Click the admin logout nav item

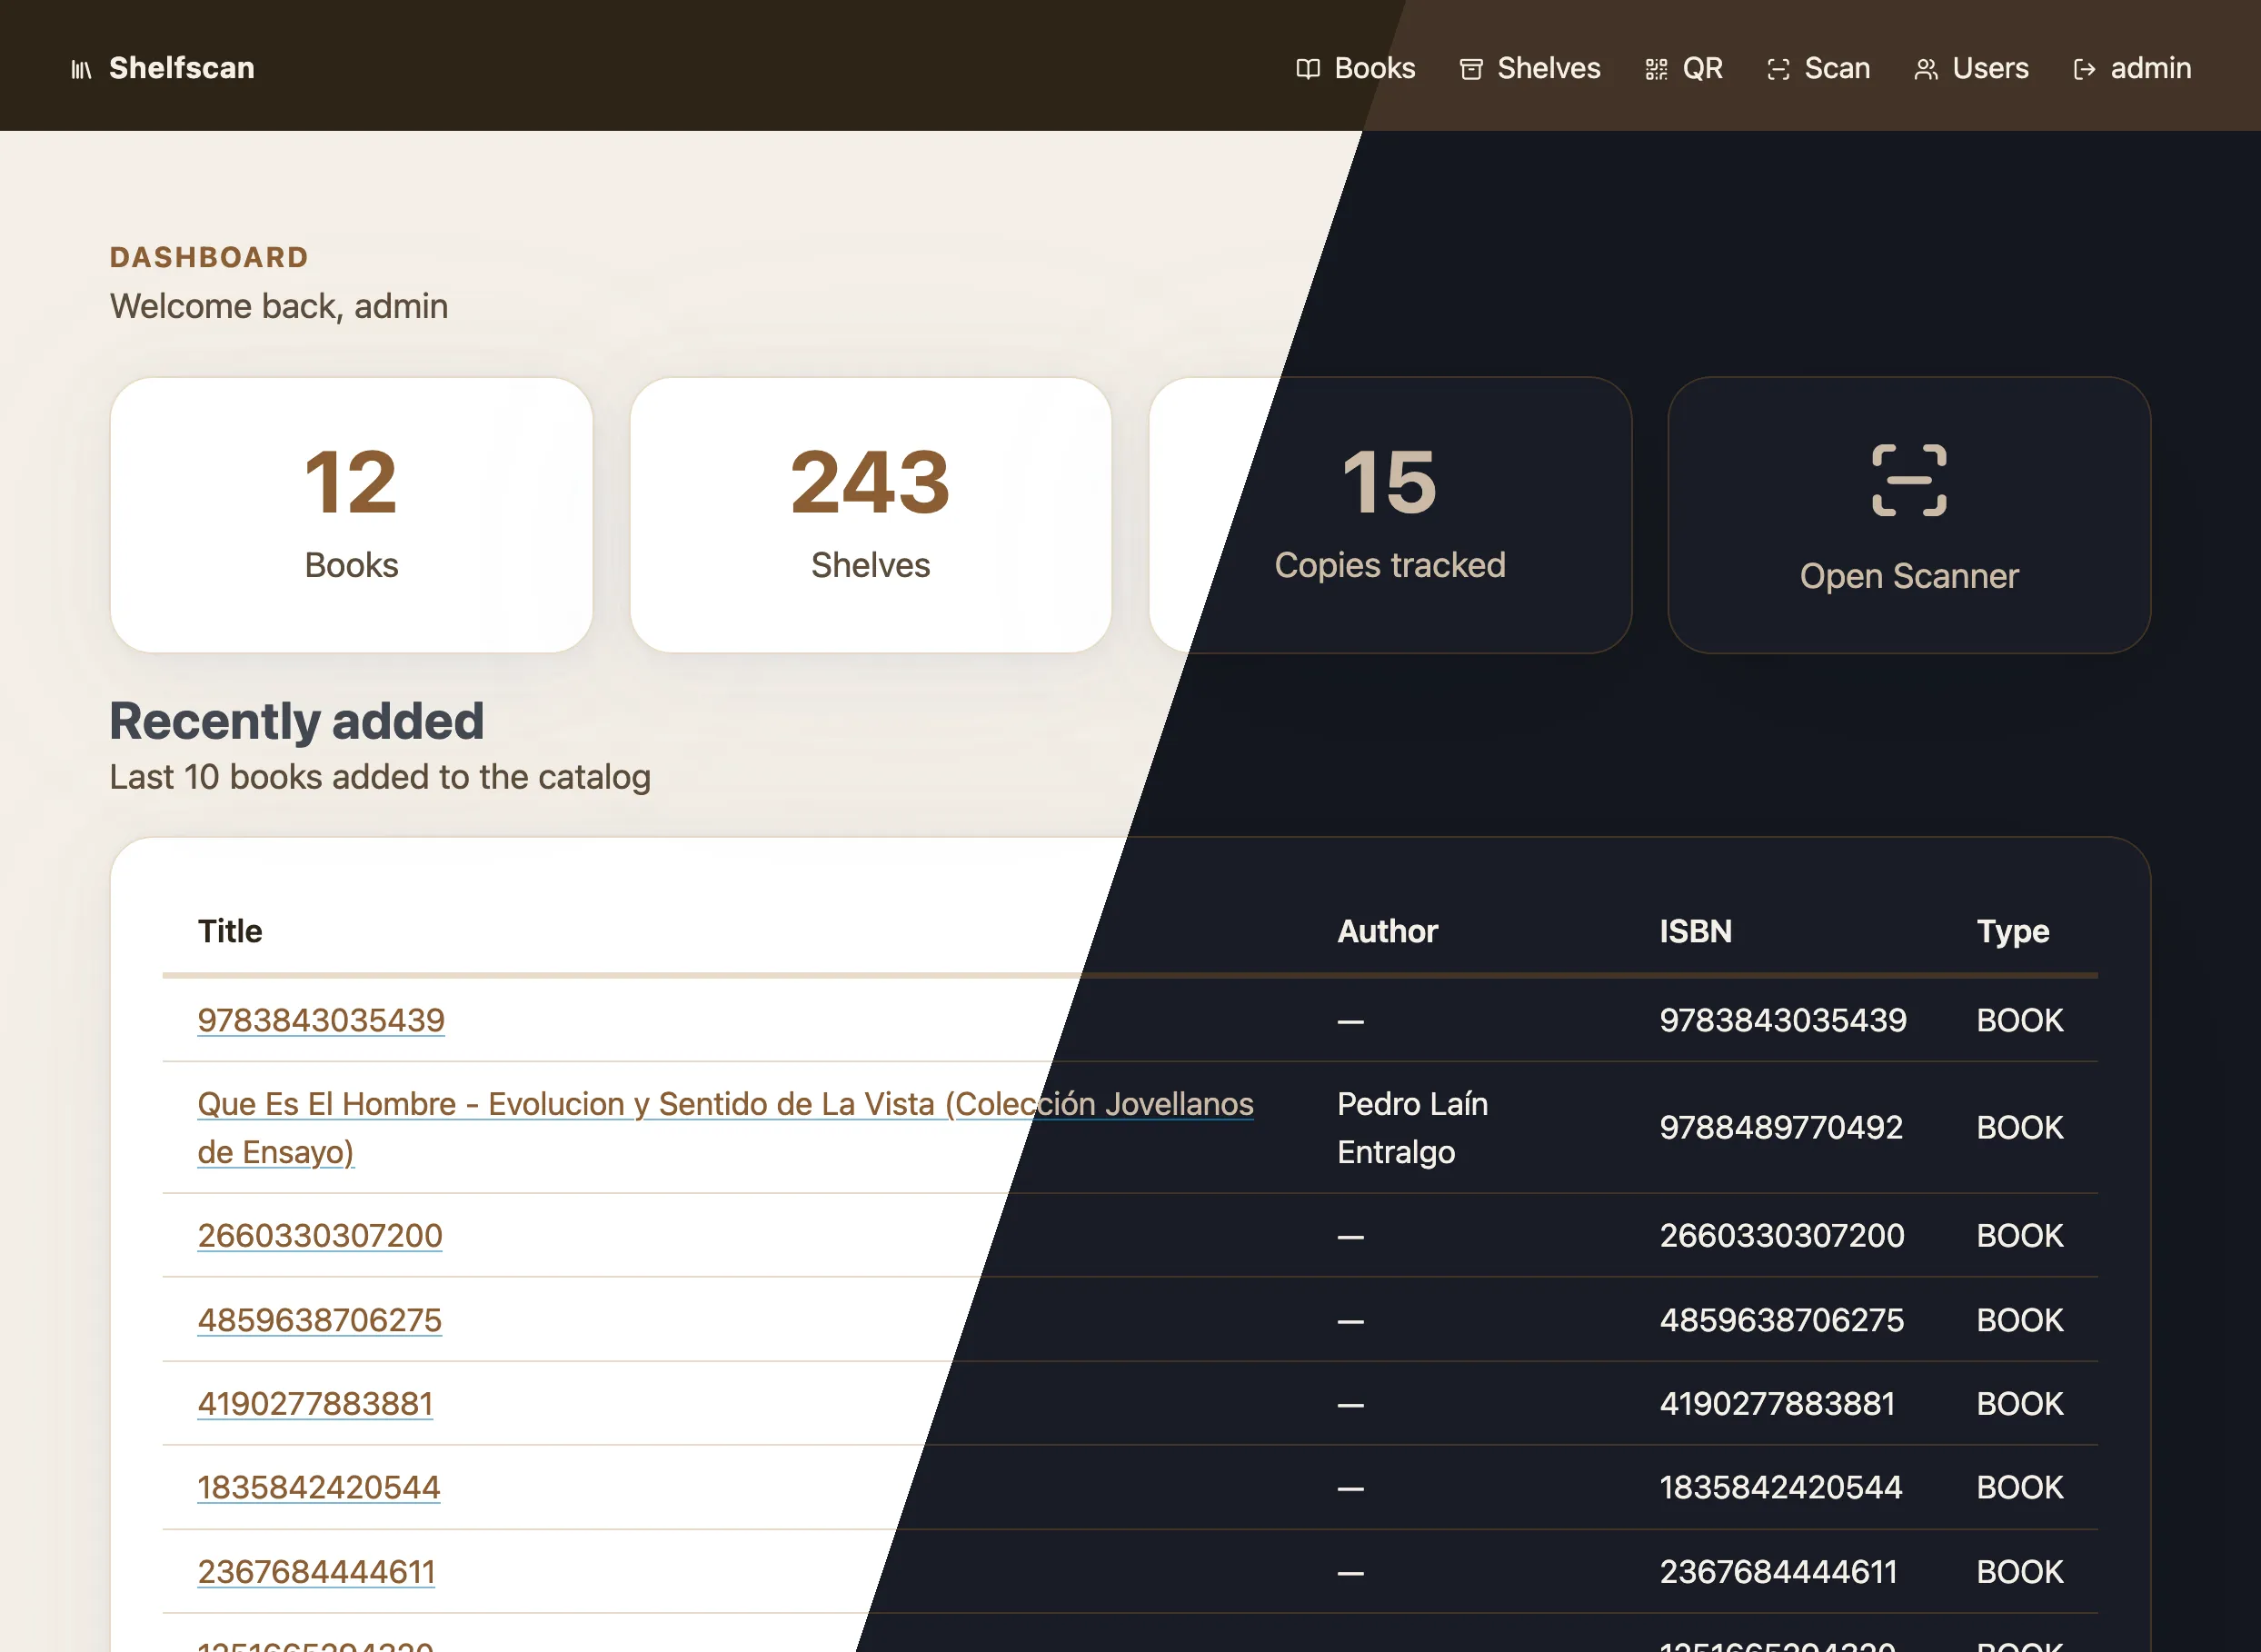tap(2132, 68)
